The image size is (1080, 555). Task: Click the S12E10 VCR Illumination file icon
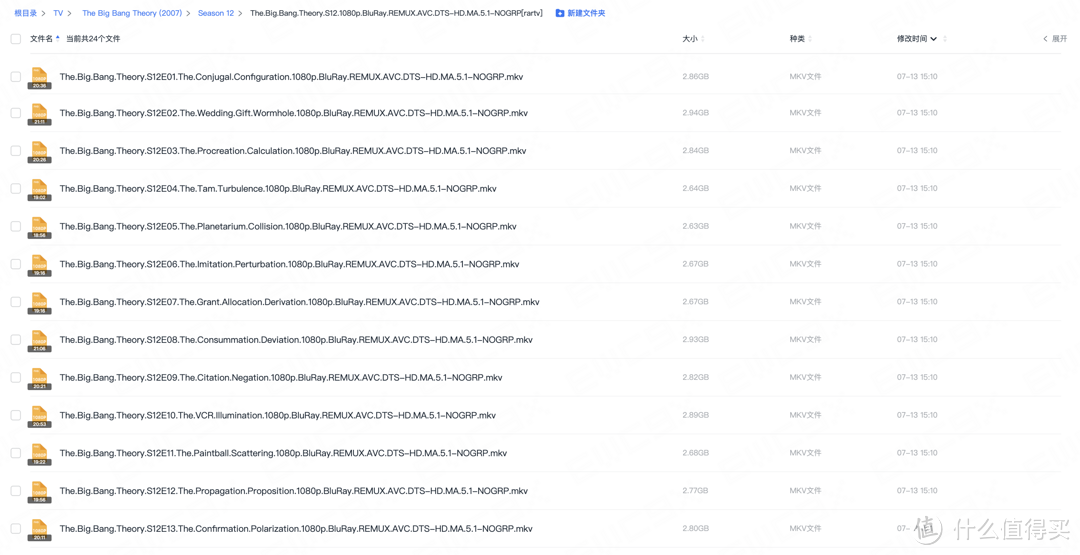click(x=39, y=417)
